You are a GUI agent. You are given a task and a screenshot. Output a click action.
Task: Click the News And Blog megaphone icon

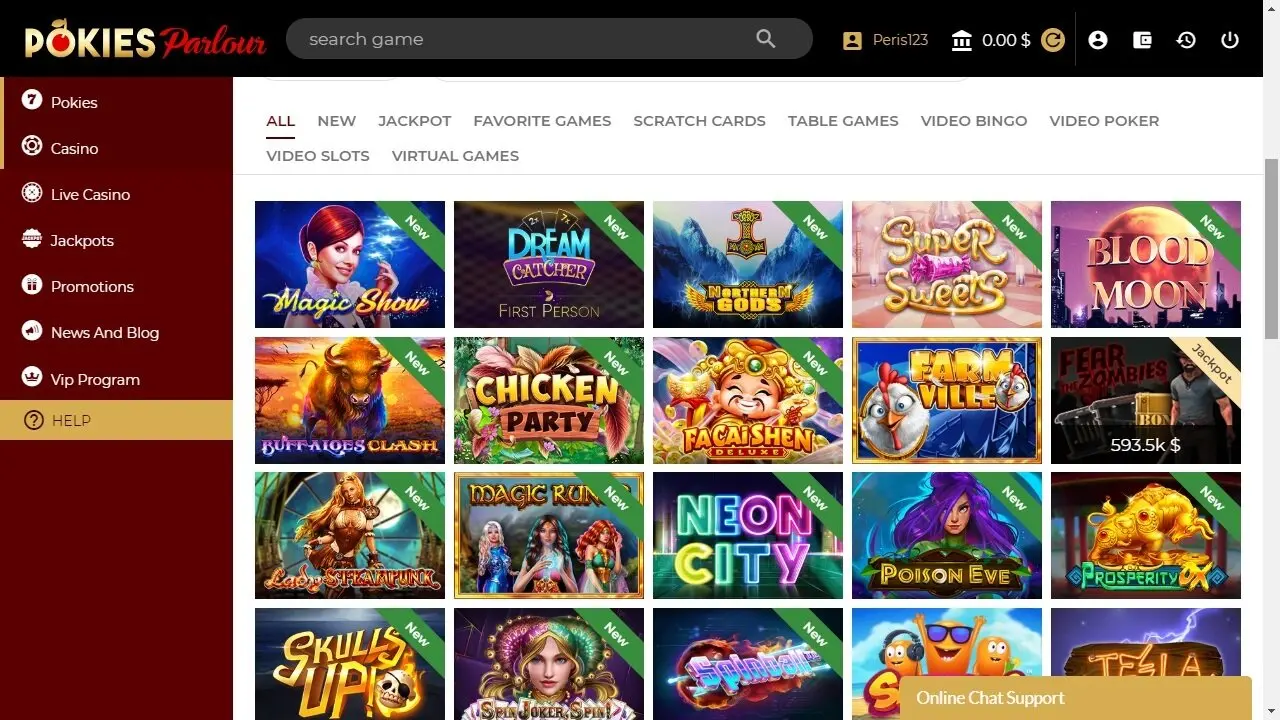32,331
